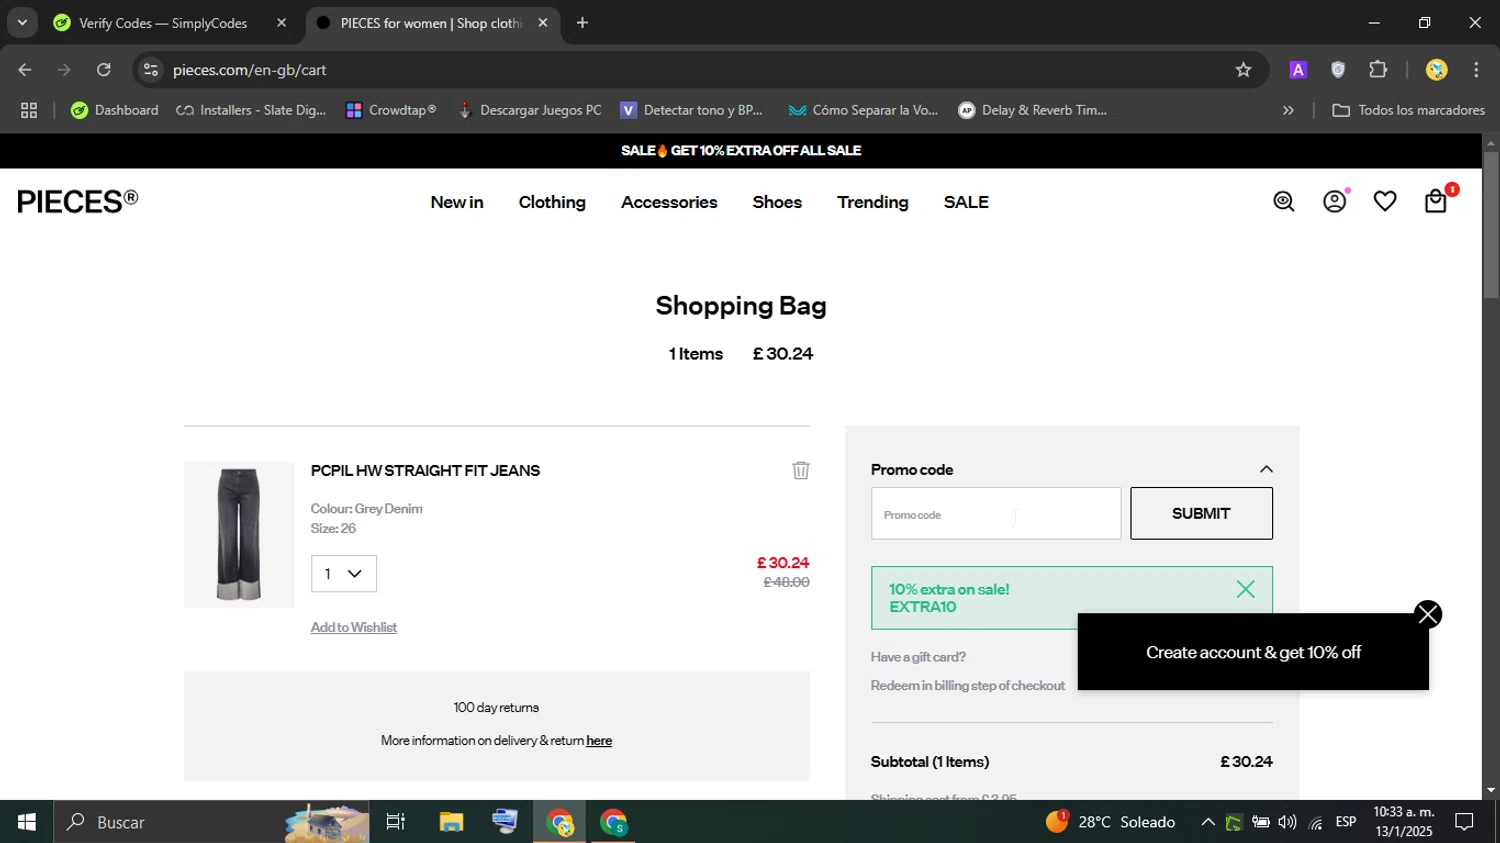View site information icon in address bar
Image resolution: width=1500 pixels, height=843 pixels.
151,70
